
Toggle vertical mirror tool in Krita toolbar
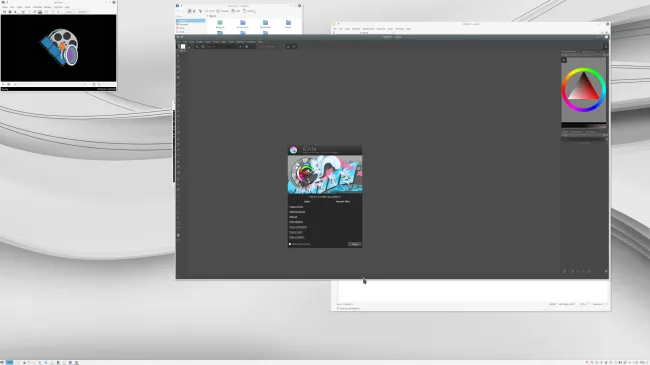[x=294, y=46]
